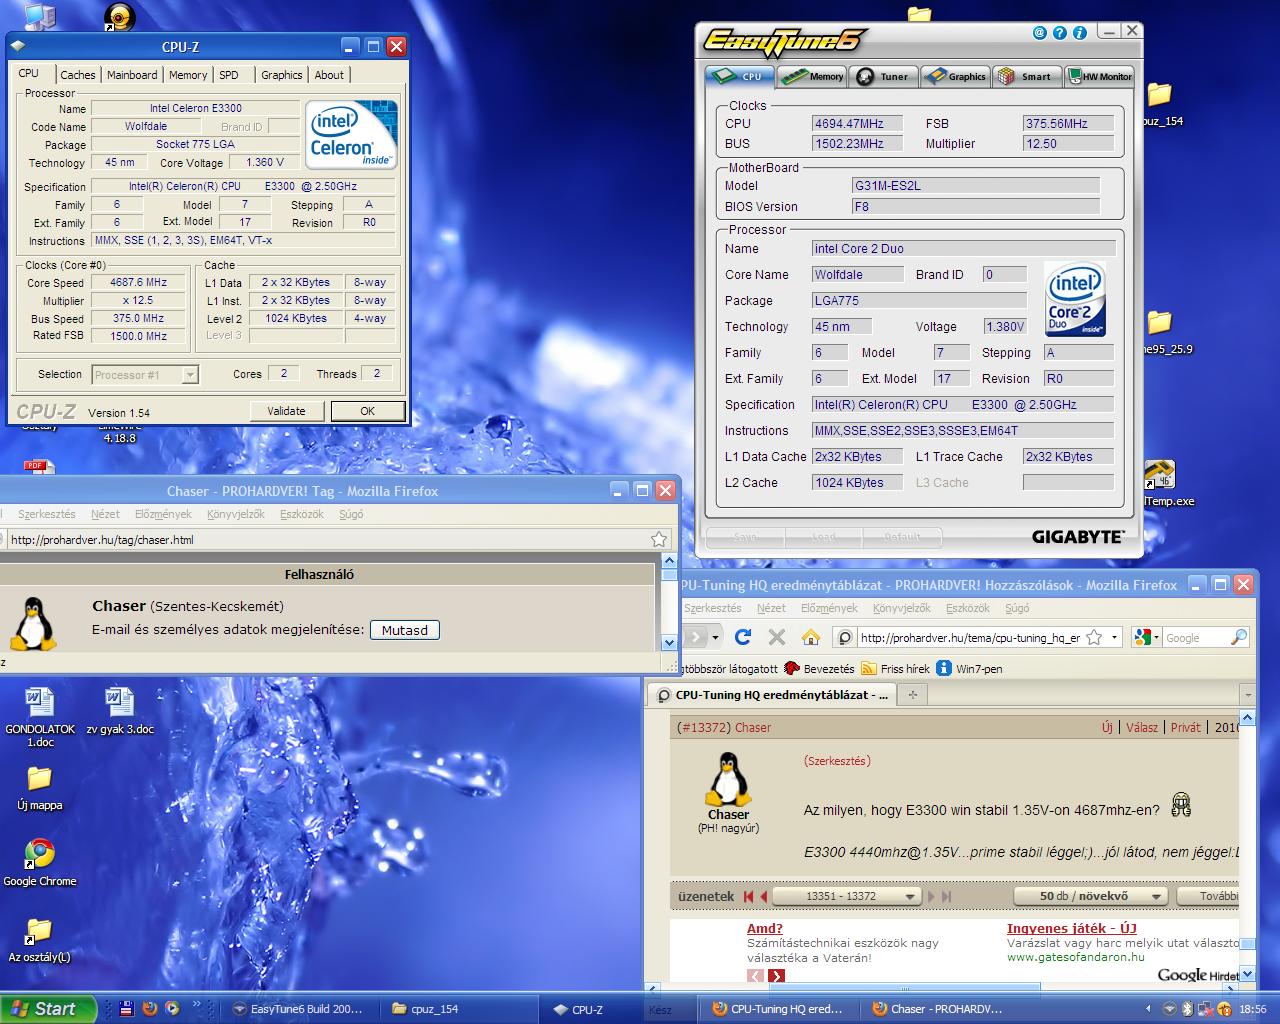1280x1024 pixels.
Task: Click the Szerkesztés link in forum post
Action: [x=837, y=760]
